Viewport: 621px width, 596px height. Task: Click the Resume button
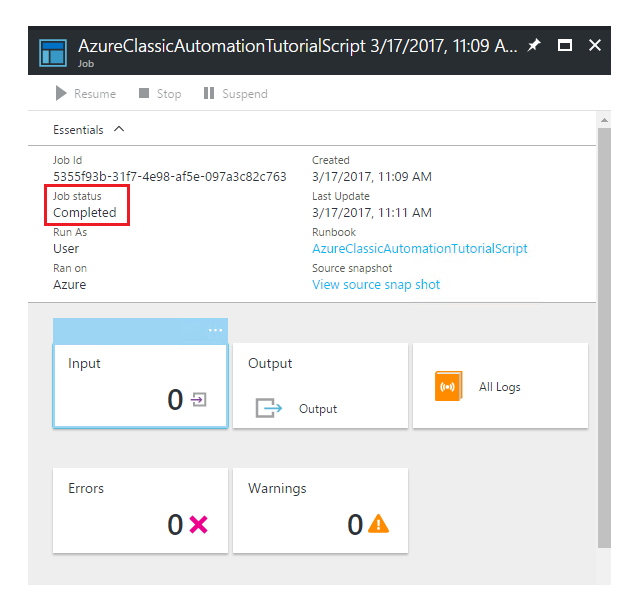click(86, 93)
